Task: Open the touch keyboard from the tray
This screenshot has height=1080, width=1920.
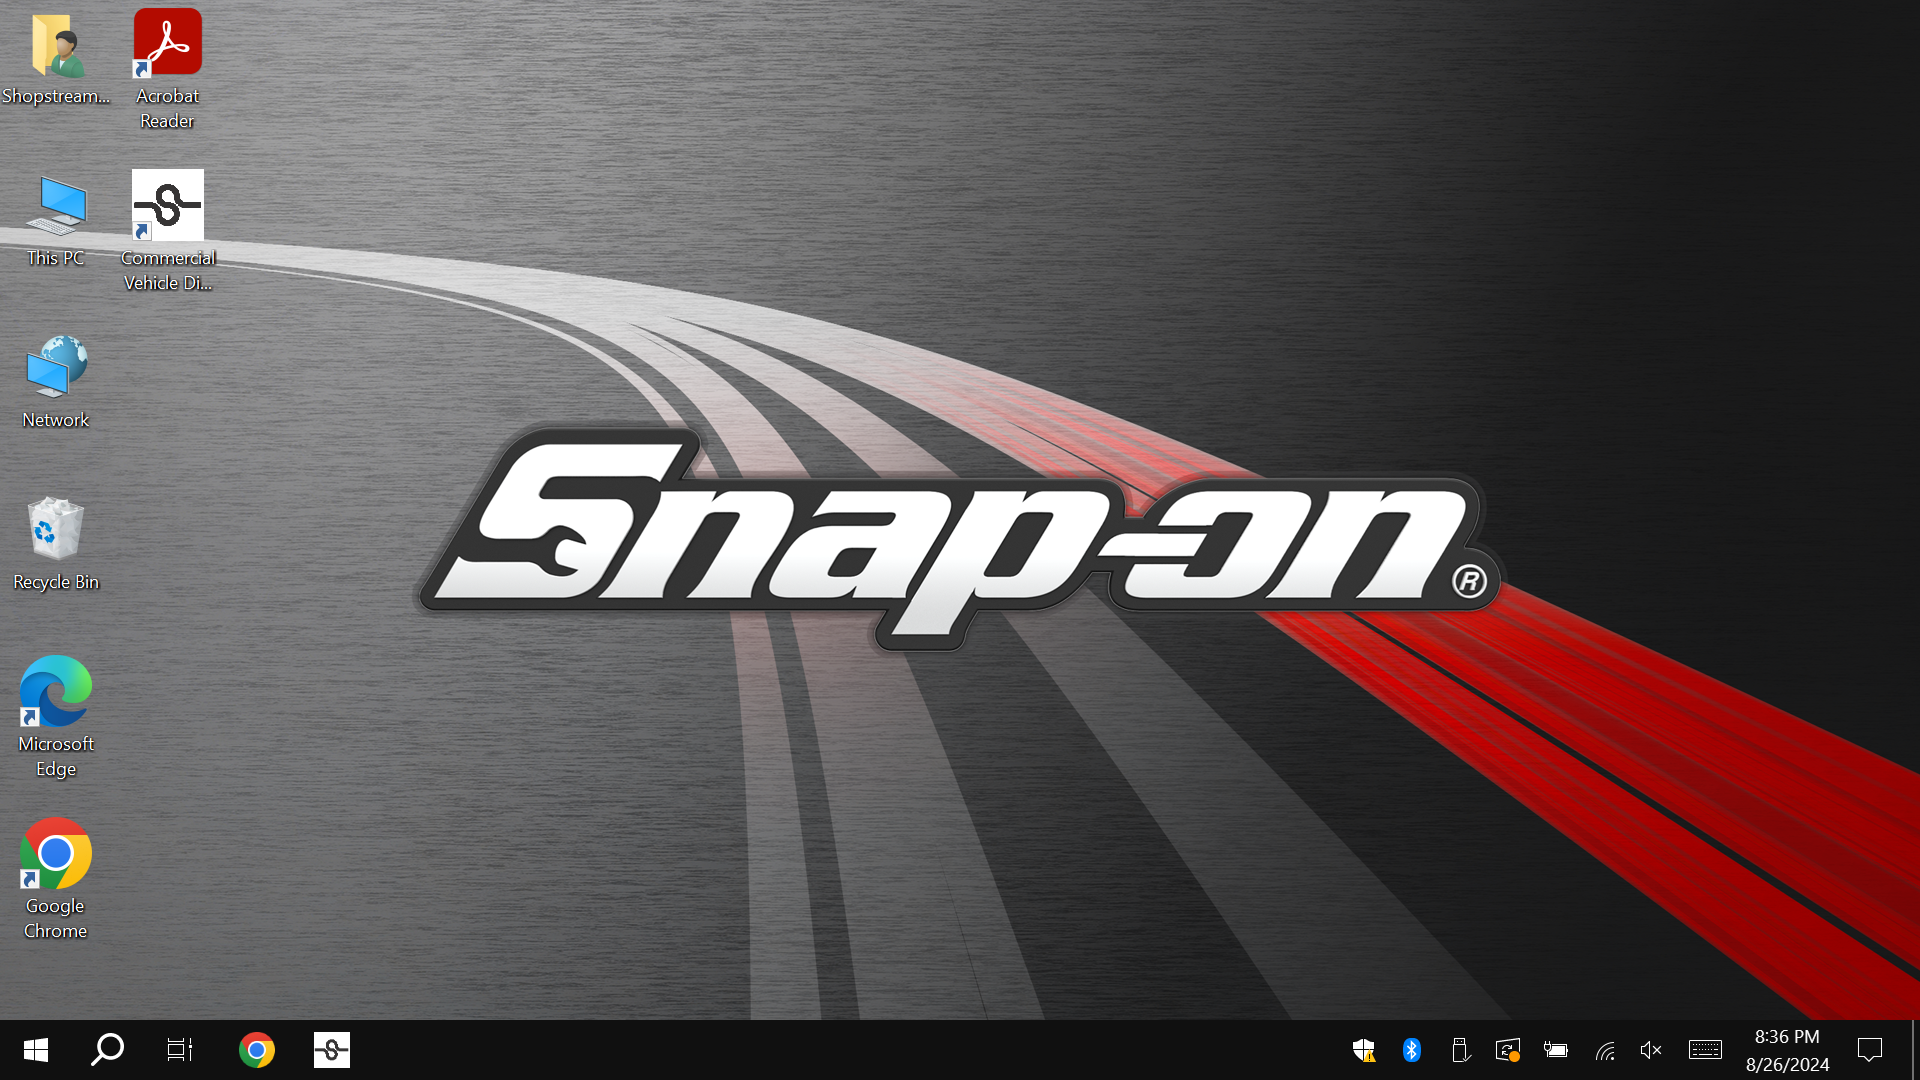Action: [x=1705, y=1050]
